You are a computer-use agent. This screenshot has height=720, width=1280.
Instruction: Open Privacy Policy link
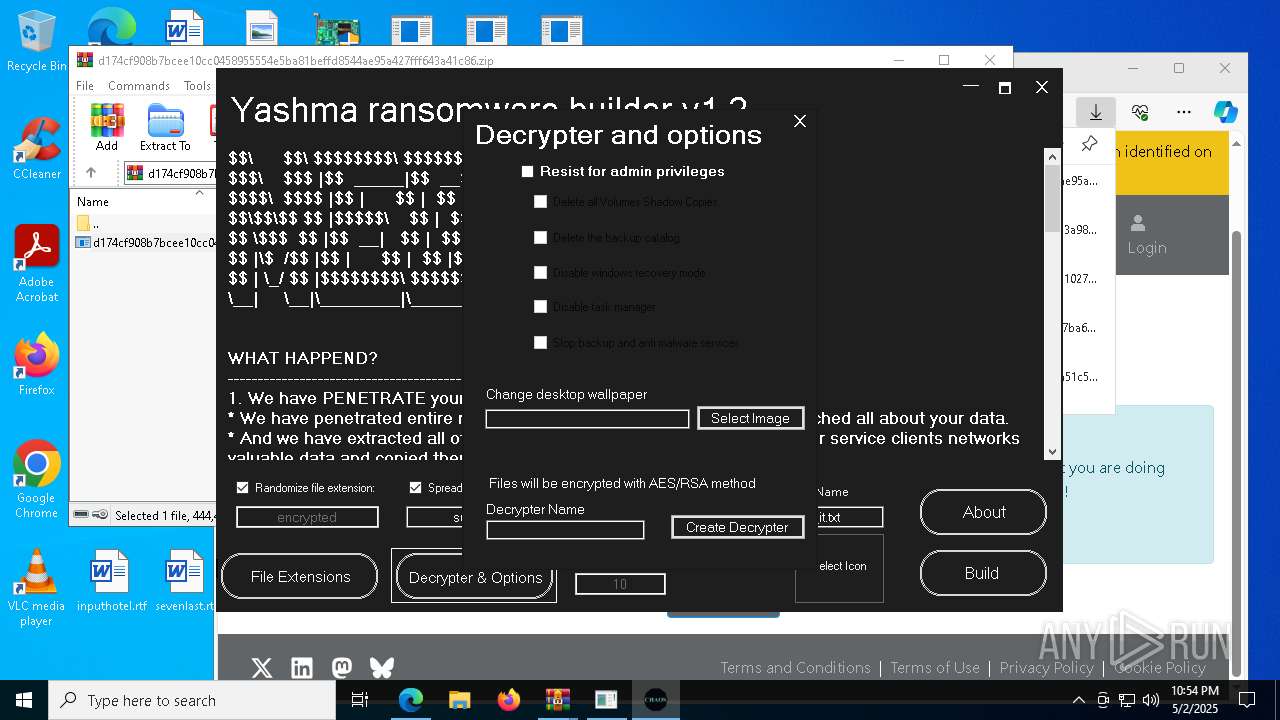click(x=1046, y=668)
